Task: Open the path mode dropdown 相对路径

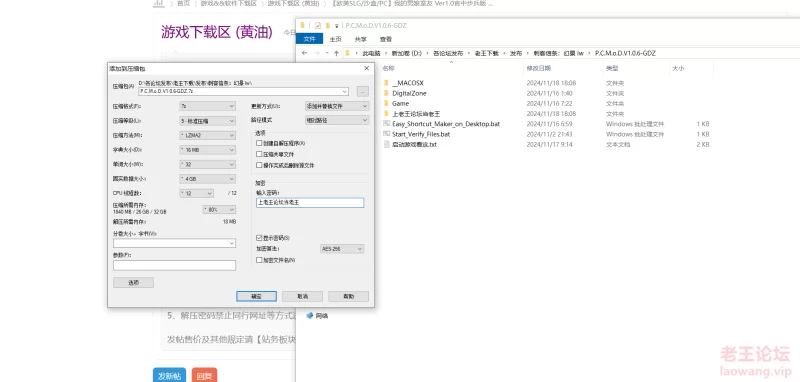Action: point(337,120)
